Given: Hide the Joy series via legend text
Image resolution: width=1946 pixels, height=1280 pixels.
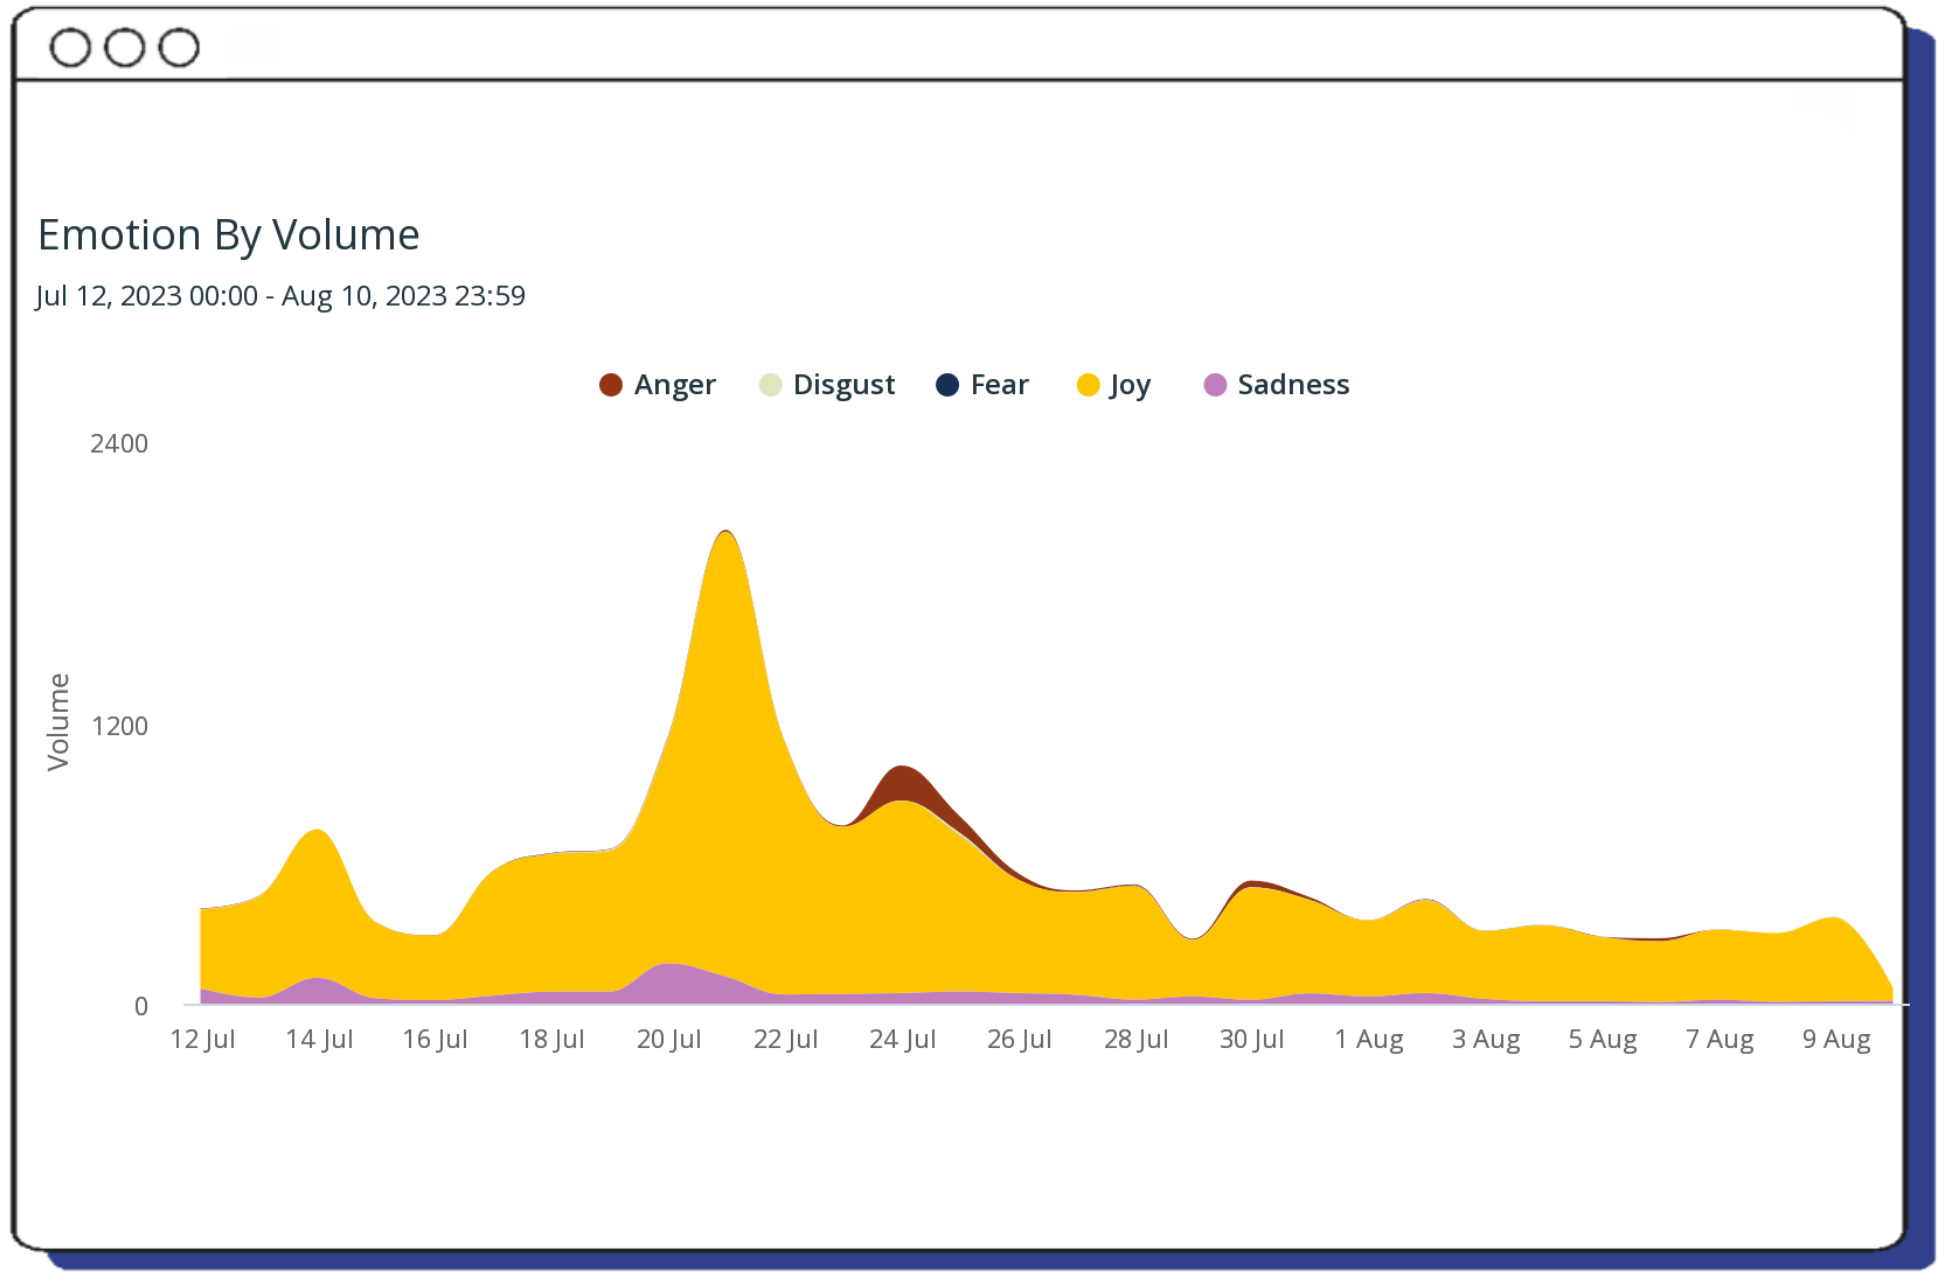Looking at the screenshot, I should [1130, 385].
